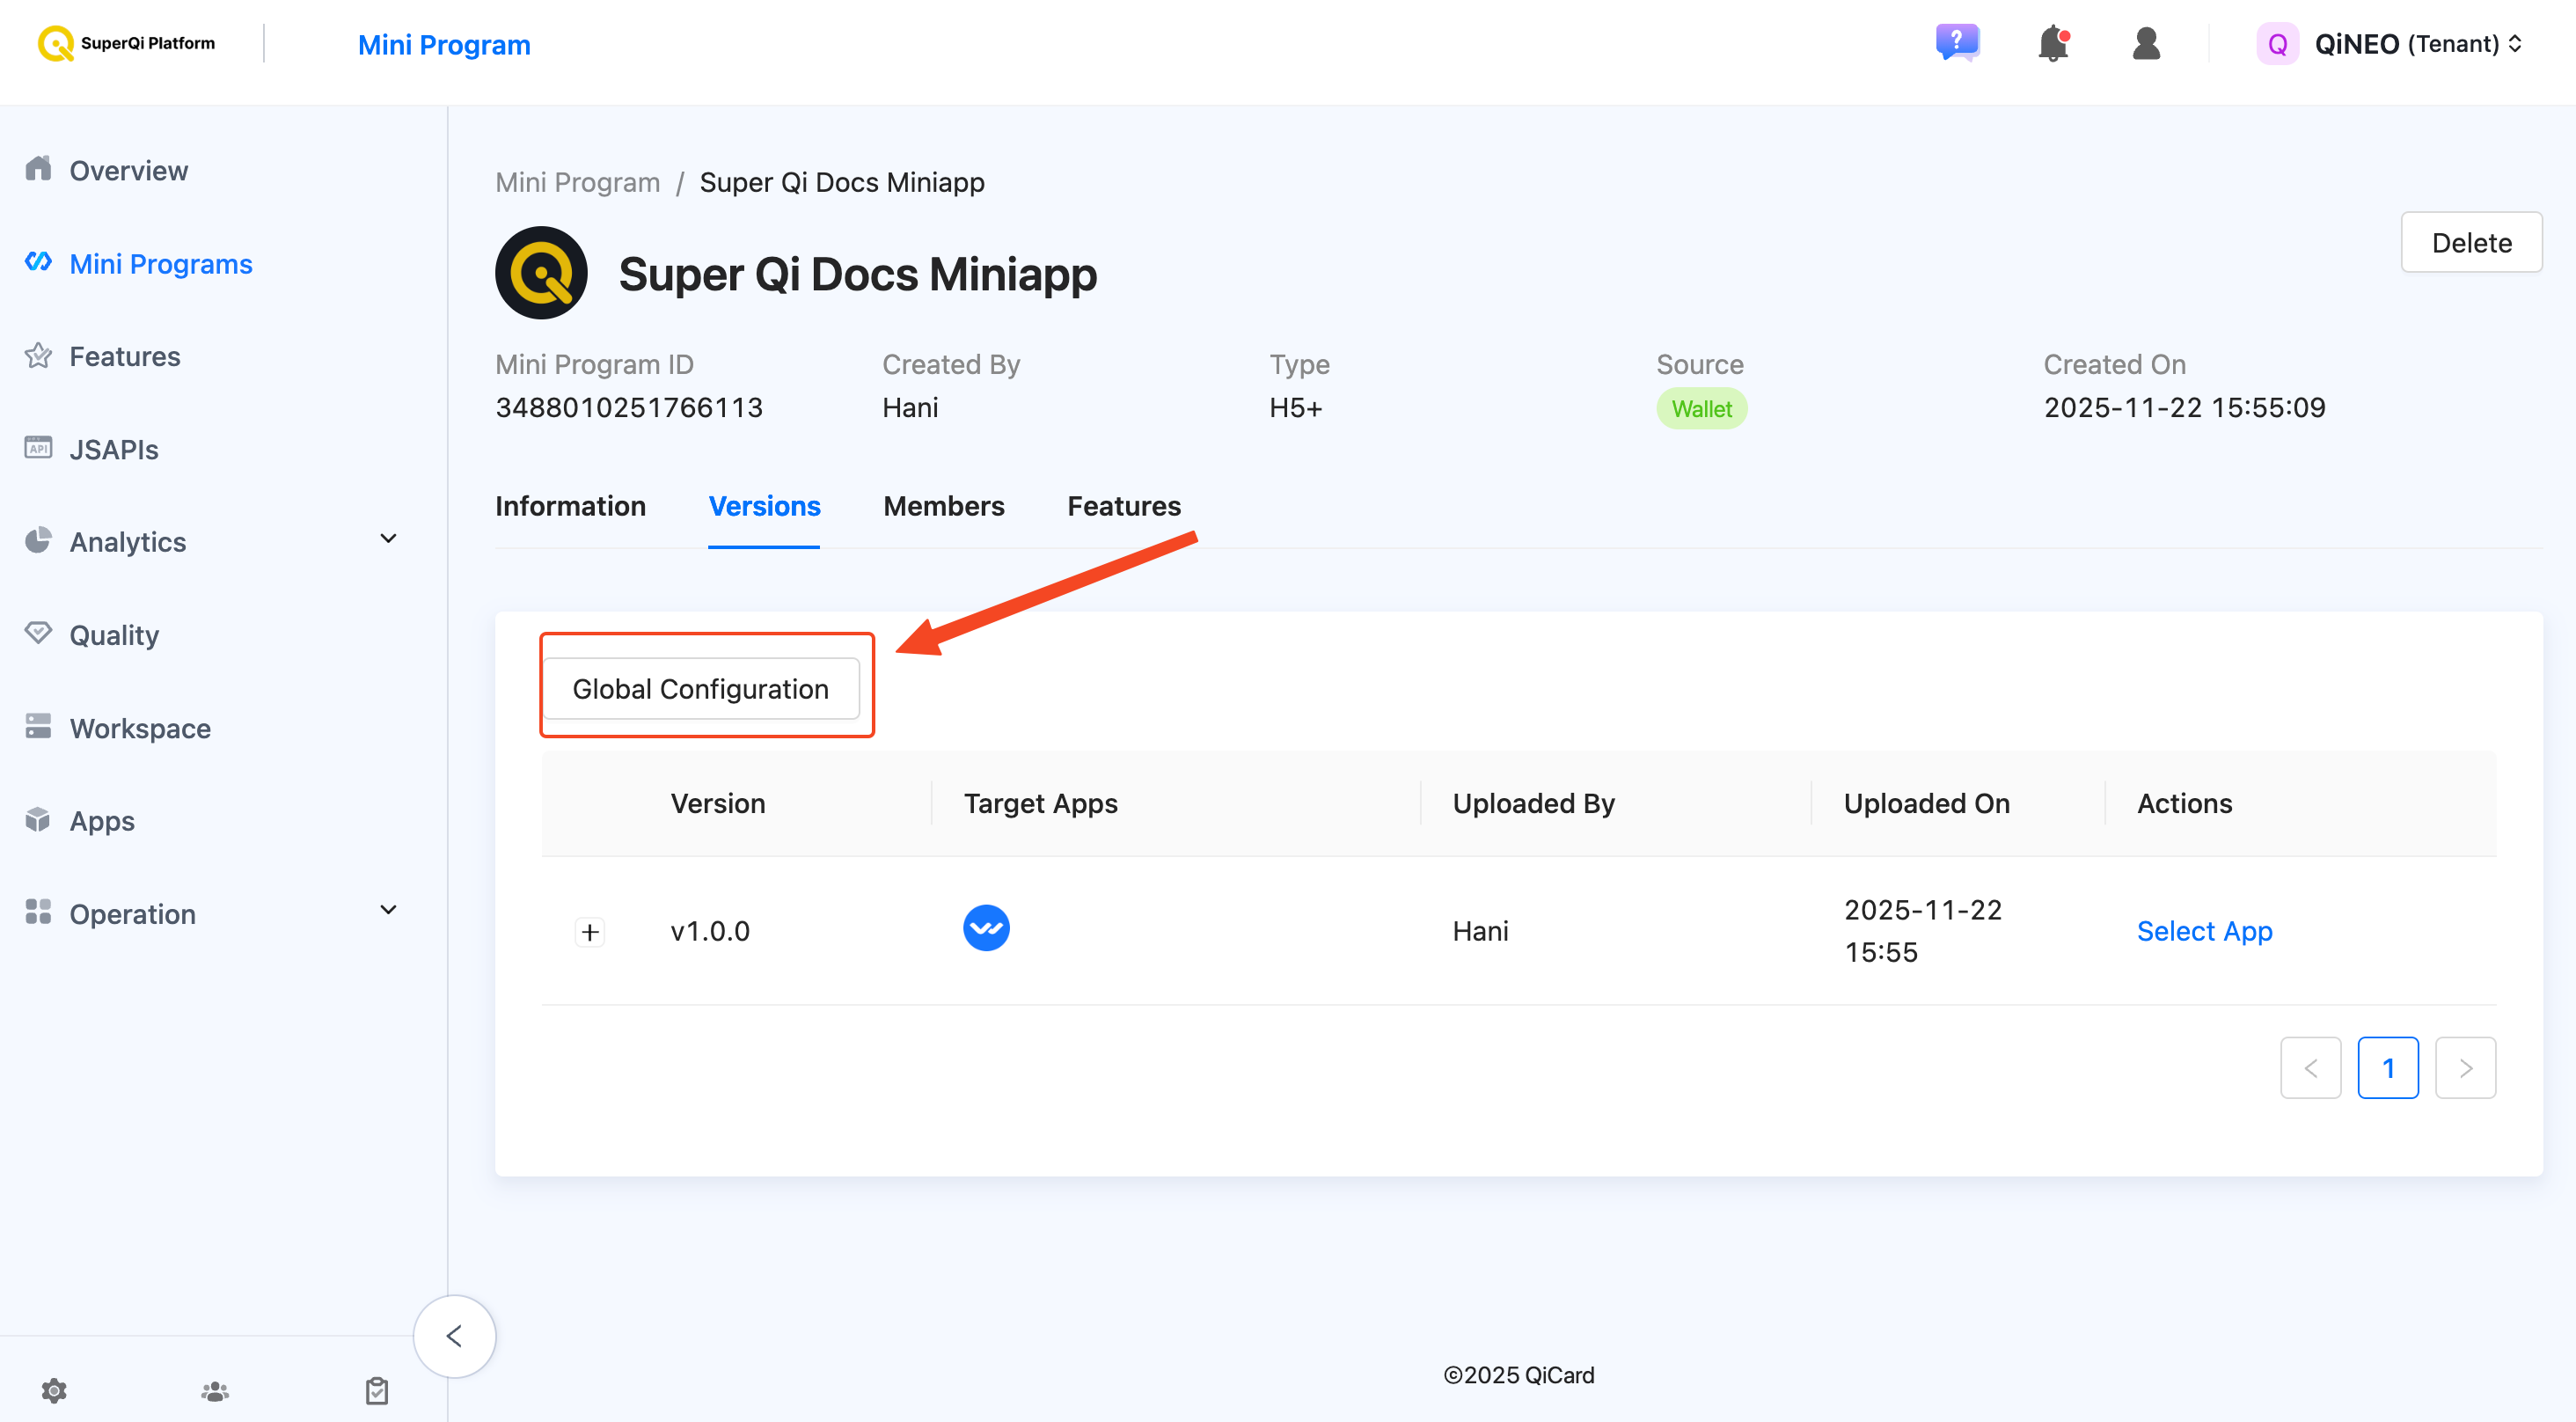Click the H5+ type value
This screenshot has width=2576, height=1422.
[1295, 407]
